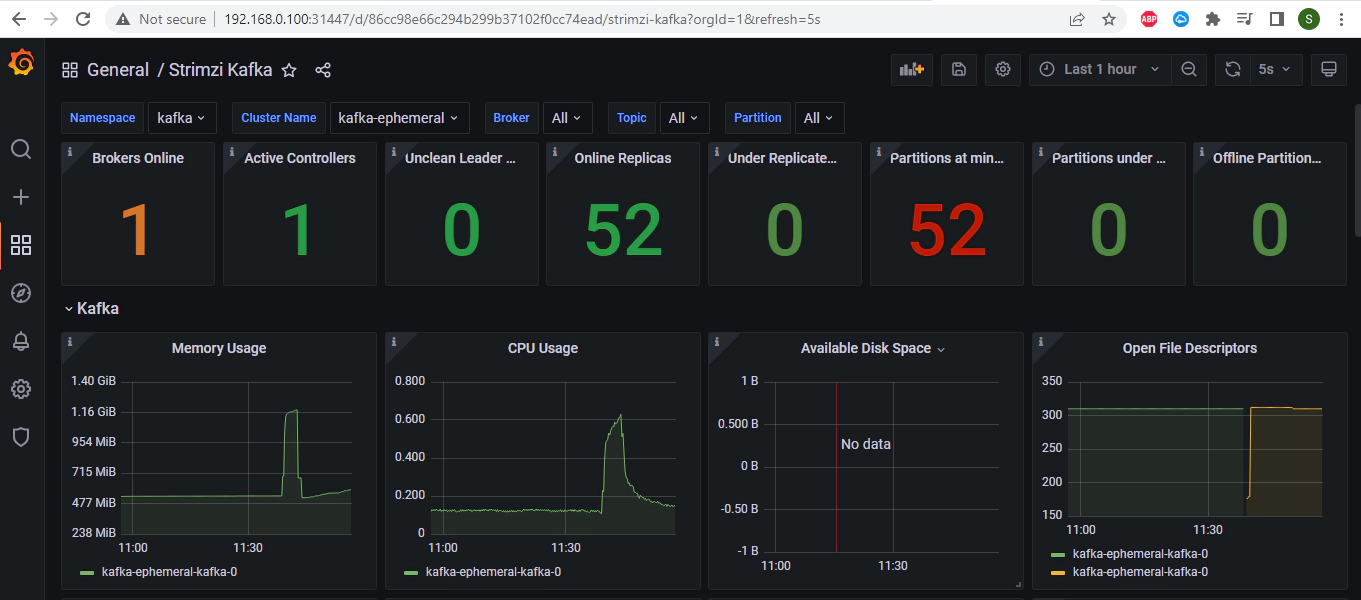Click the Online Replicas panel title

pos(623,158)
